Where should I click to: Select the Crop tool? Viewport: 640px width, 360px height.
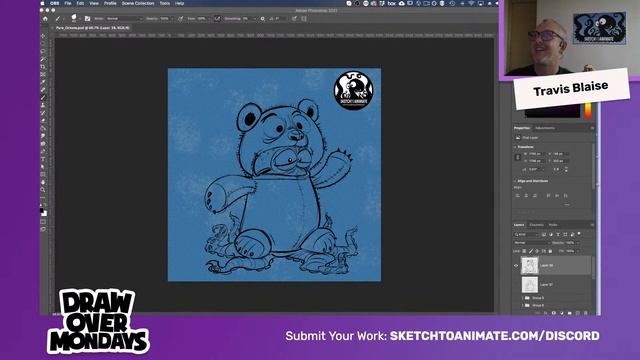coord(43,67)
